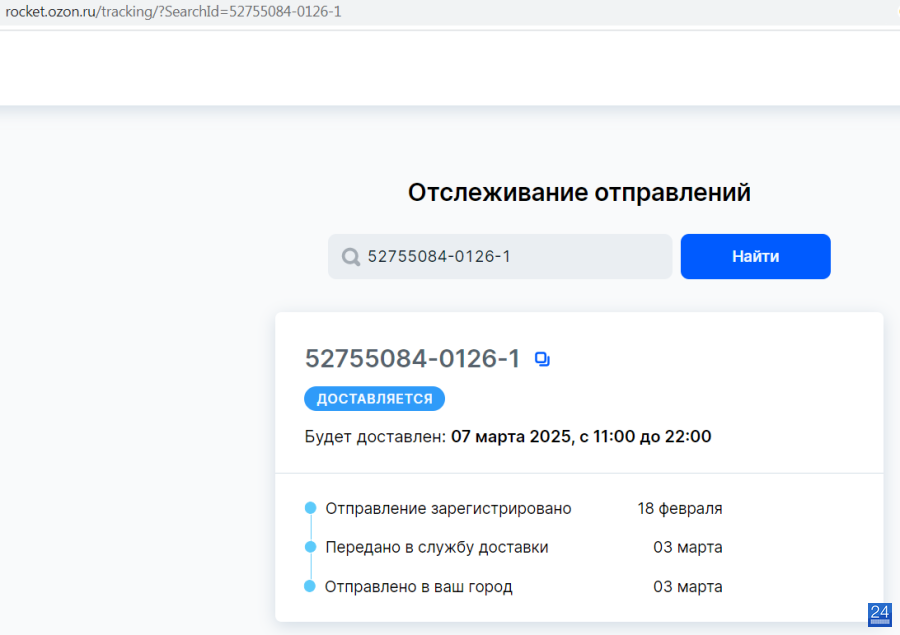The image size is (900, 635).
Task: Click the magnifier icon in search field
Action: [351, 257]
